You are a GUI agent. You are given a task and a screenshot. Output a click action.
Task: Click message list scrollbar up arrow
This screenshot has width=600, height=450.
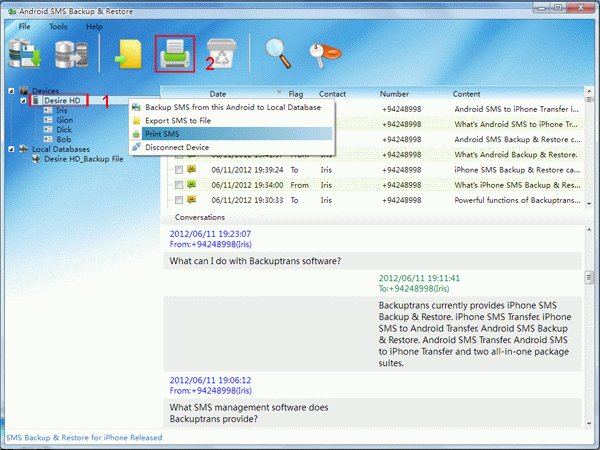coord(589,91)
